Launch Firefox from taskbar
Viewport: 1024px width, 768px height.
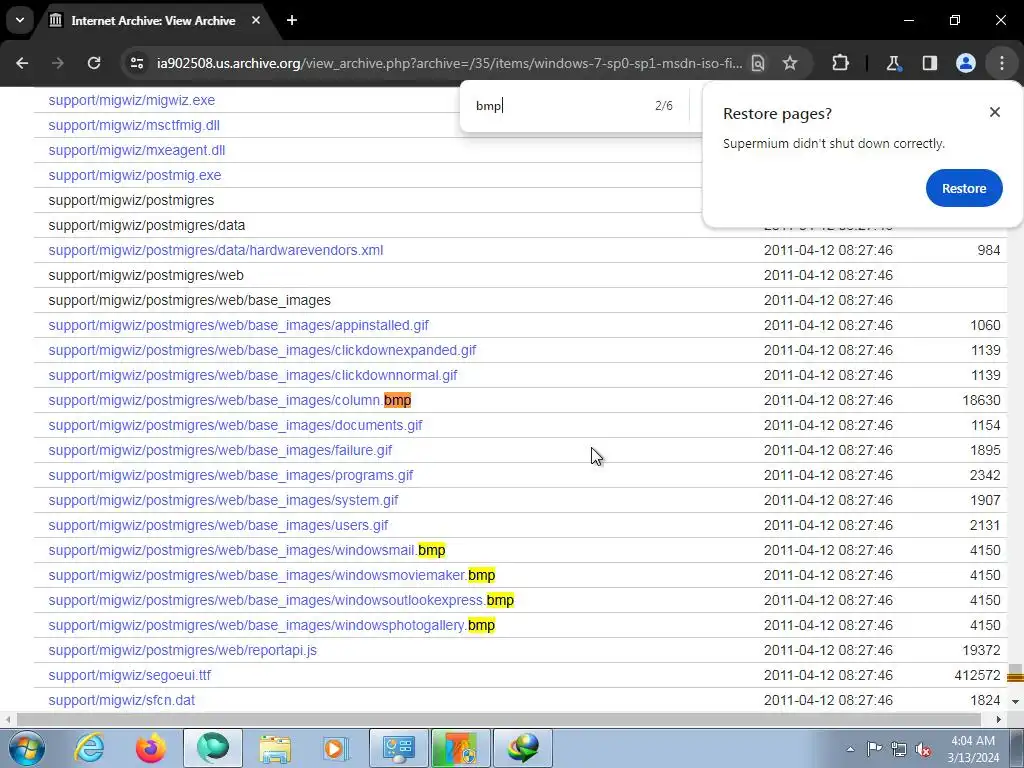[150, 748]
